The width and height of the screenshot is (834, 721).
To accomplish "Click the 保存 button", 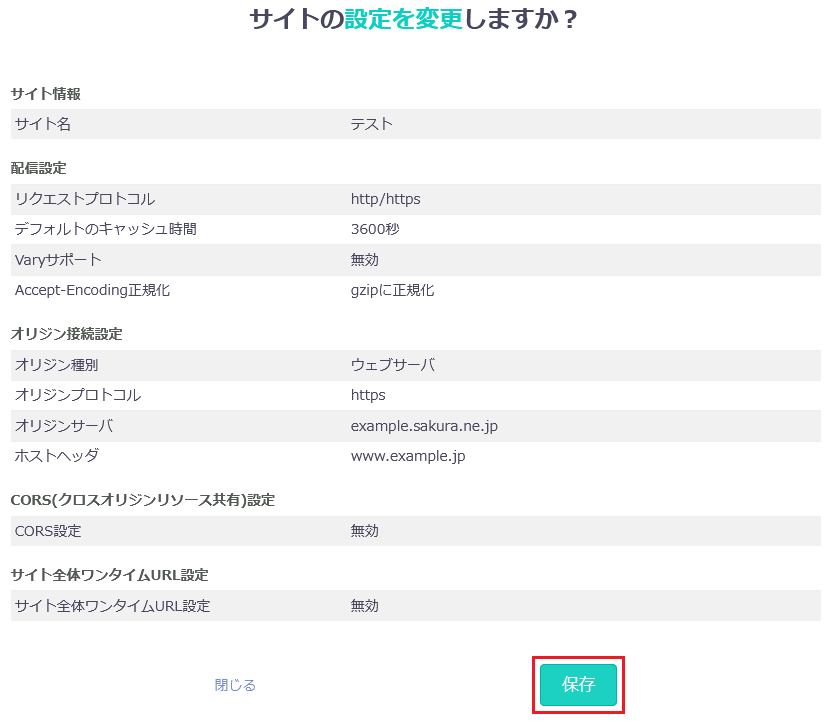I will point(578,685).
